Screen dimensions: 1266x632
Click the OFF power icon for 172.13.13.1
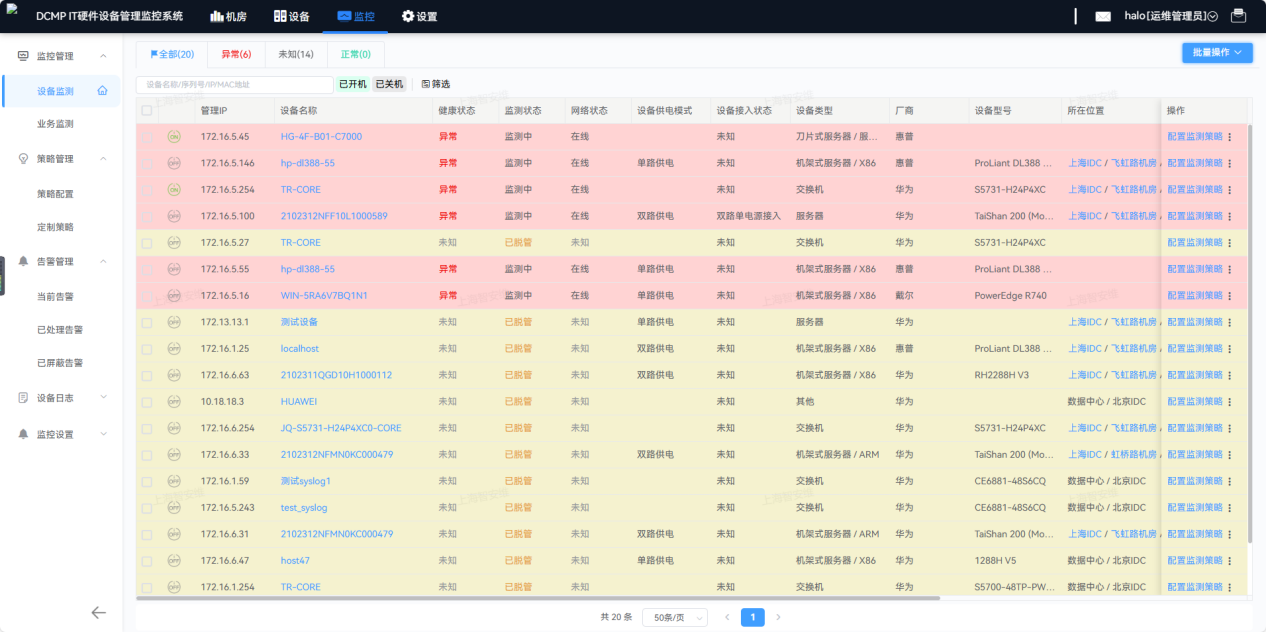[174, 322]
